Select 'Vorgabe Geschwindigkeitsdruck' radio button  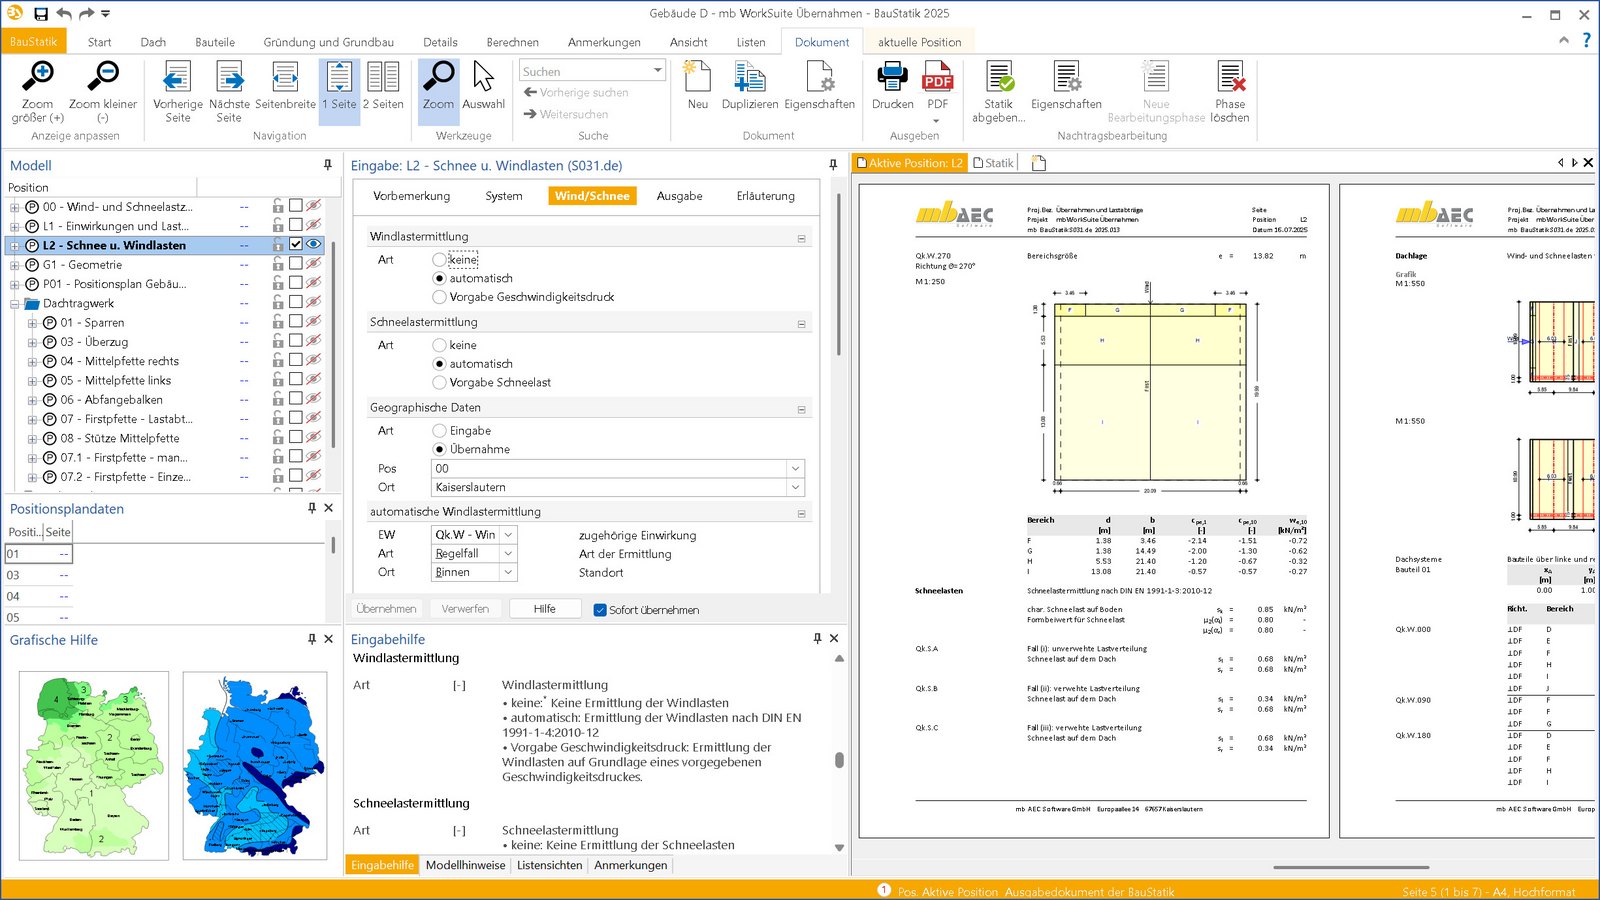(x=439, y=297)
